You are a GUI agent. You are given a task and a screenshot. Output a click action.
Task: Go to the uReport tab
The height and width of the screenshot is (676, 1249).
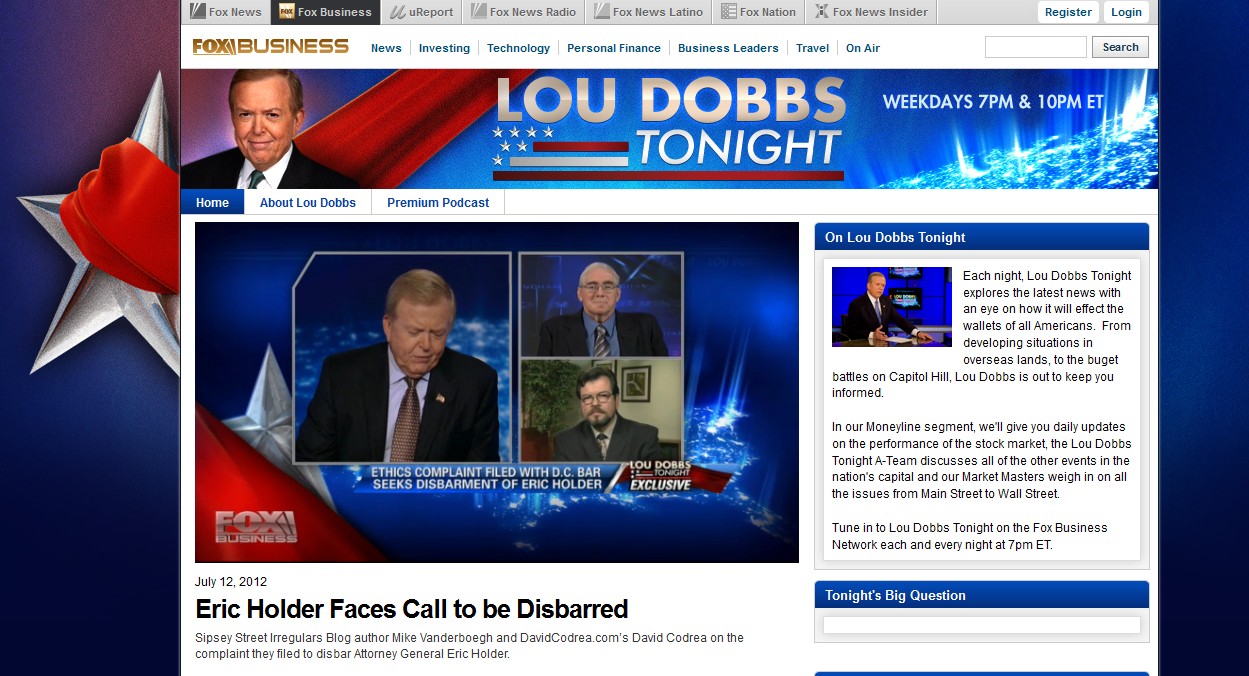point(421,12)
